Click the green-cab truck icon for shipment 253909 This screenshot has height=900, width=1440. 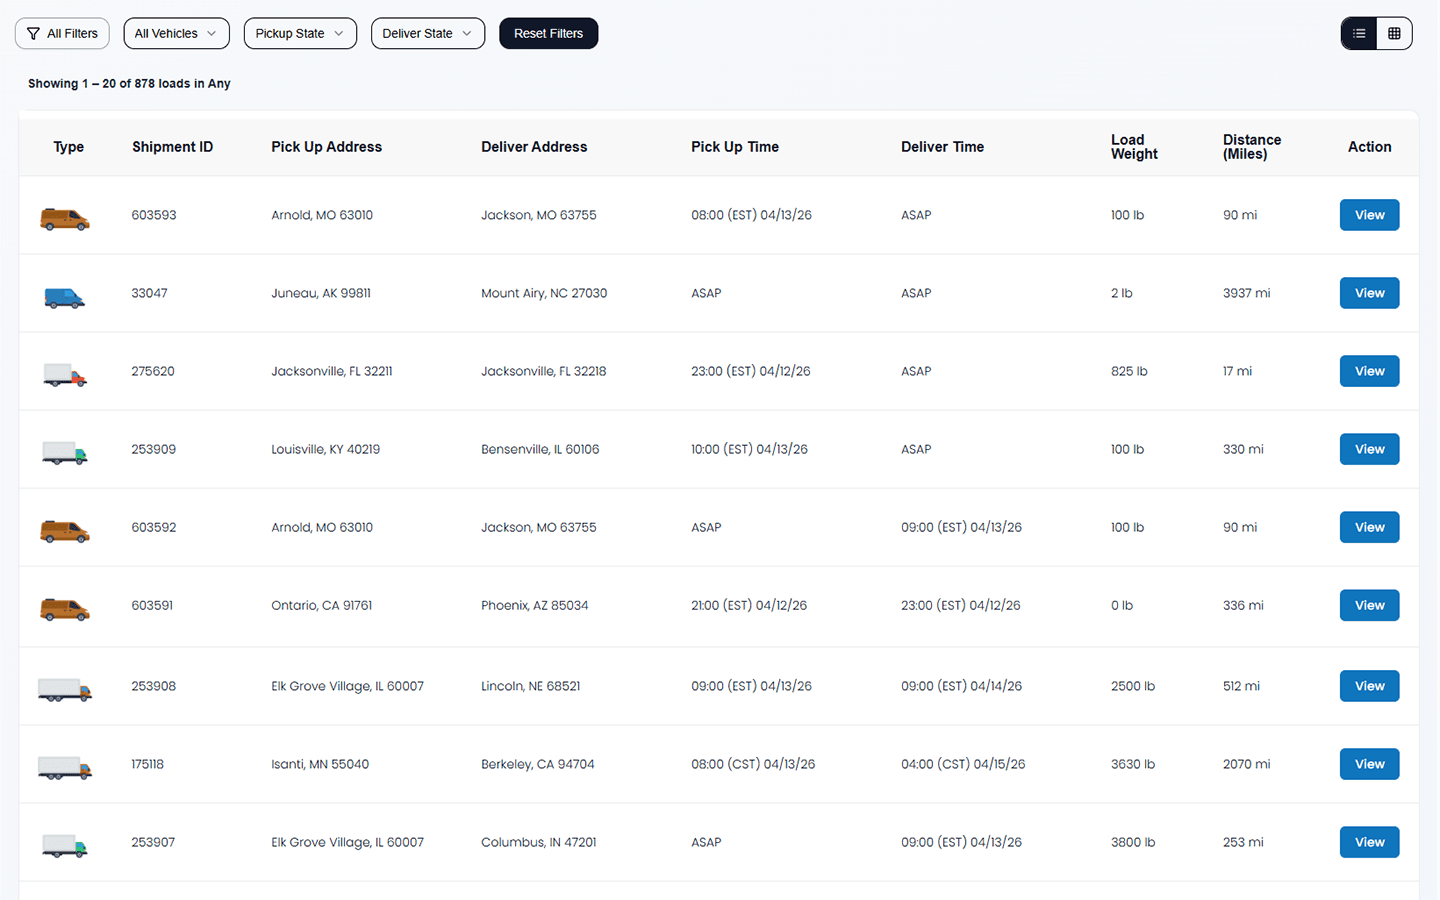65,452
